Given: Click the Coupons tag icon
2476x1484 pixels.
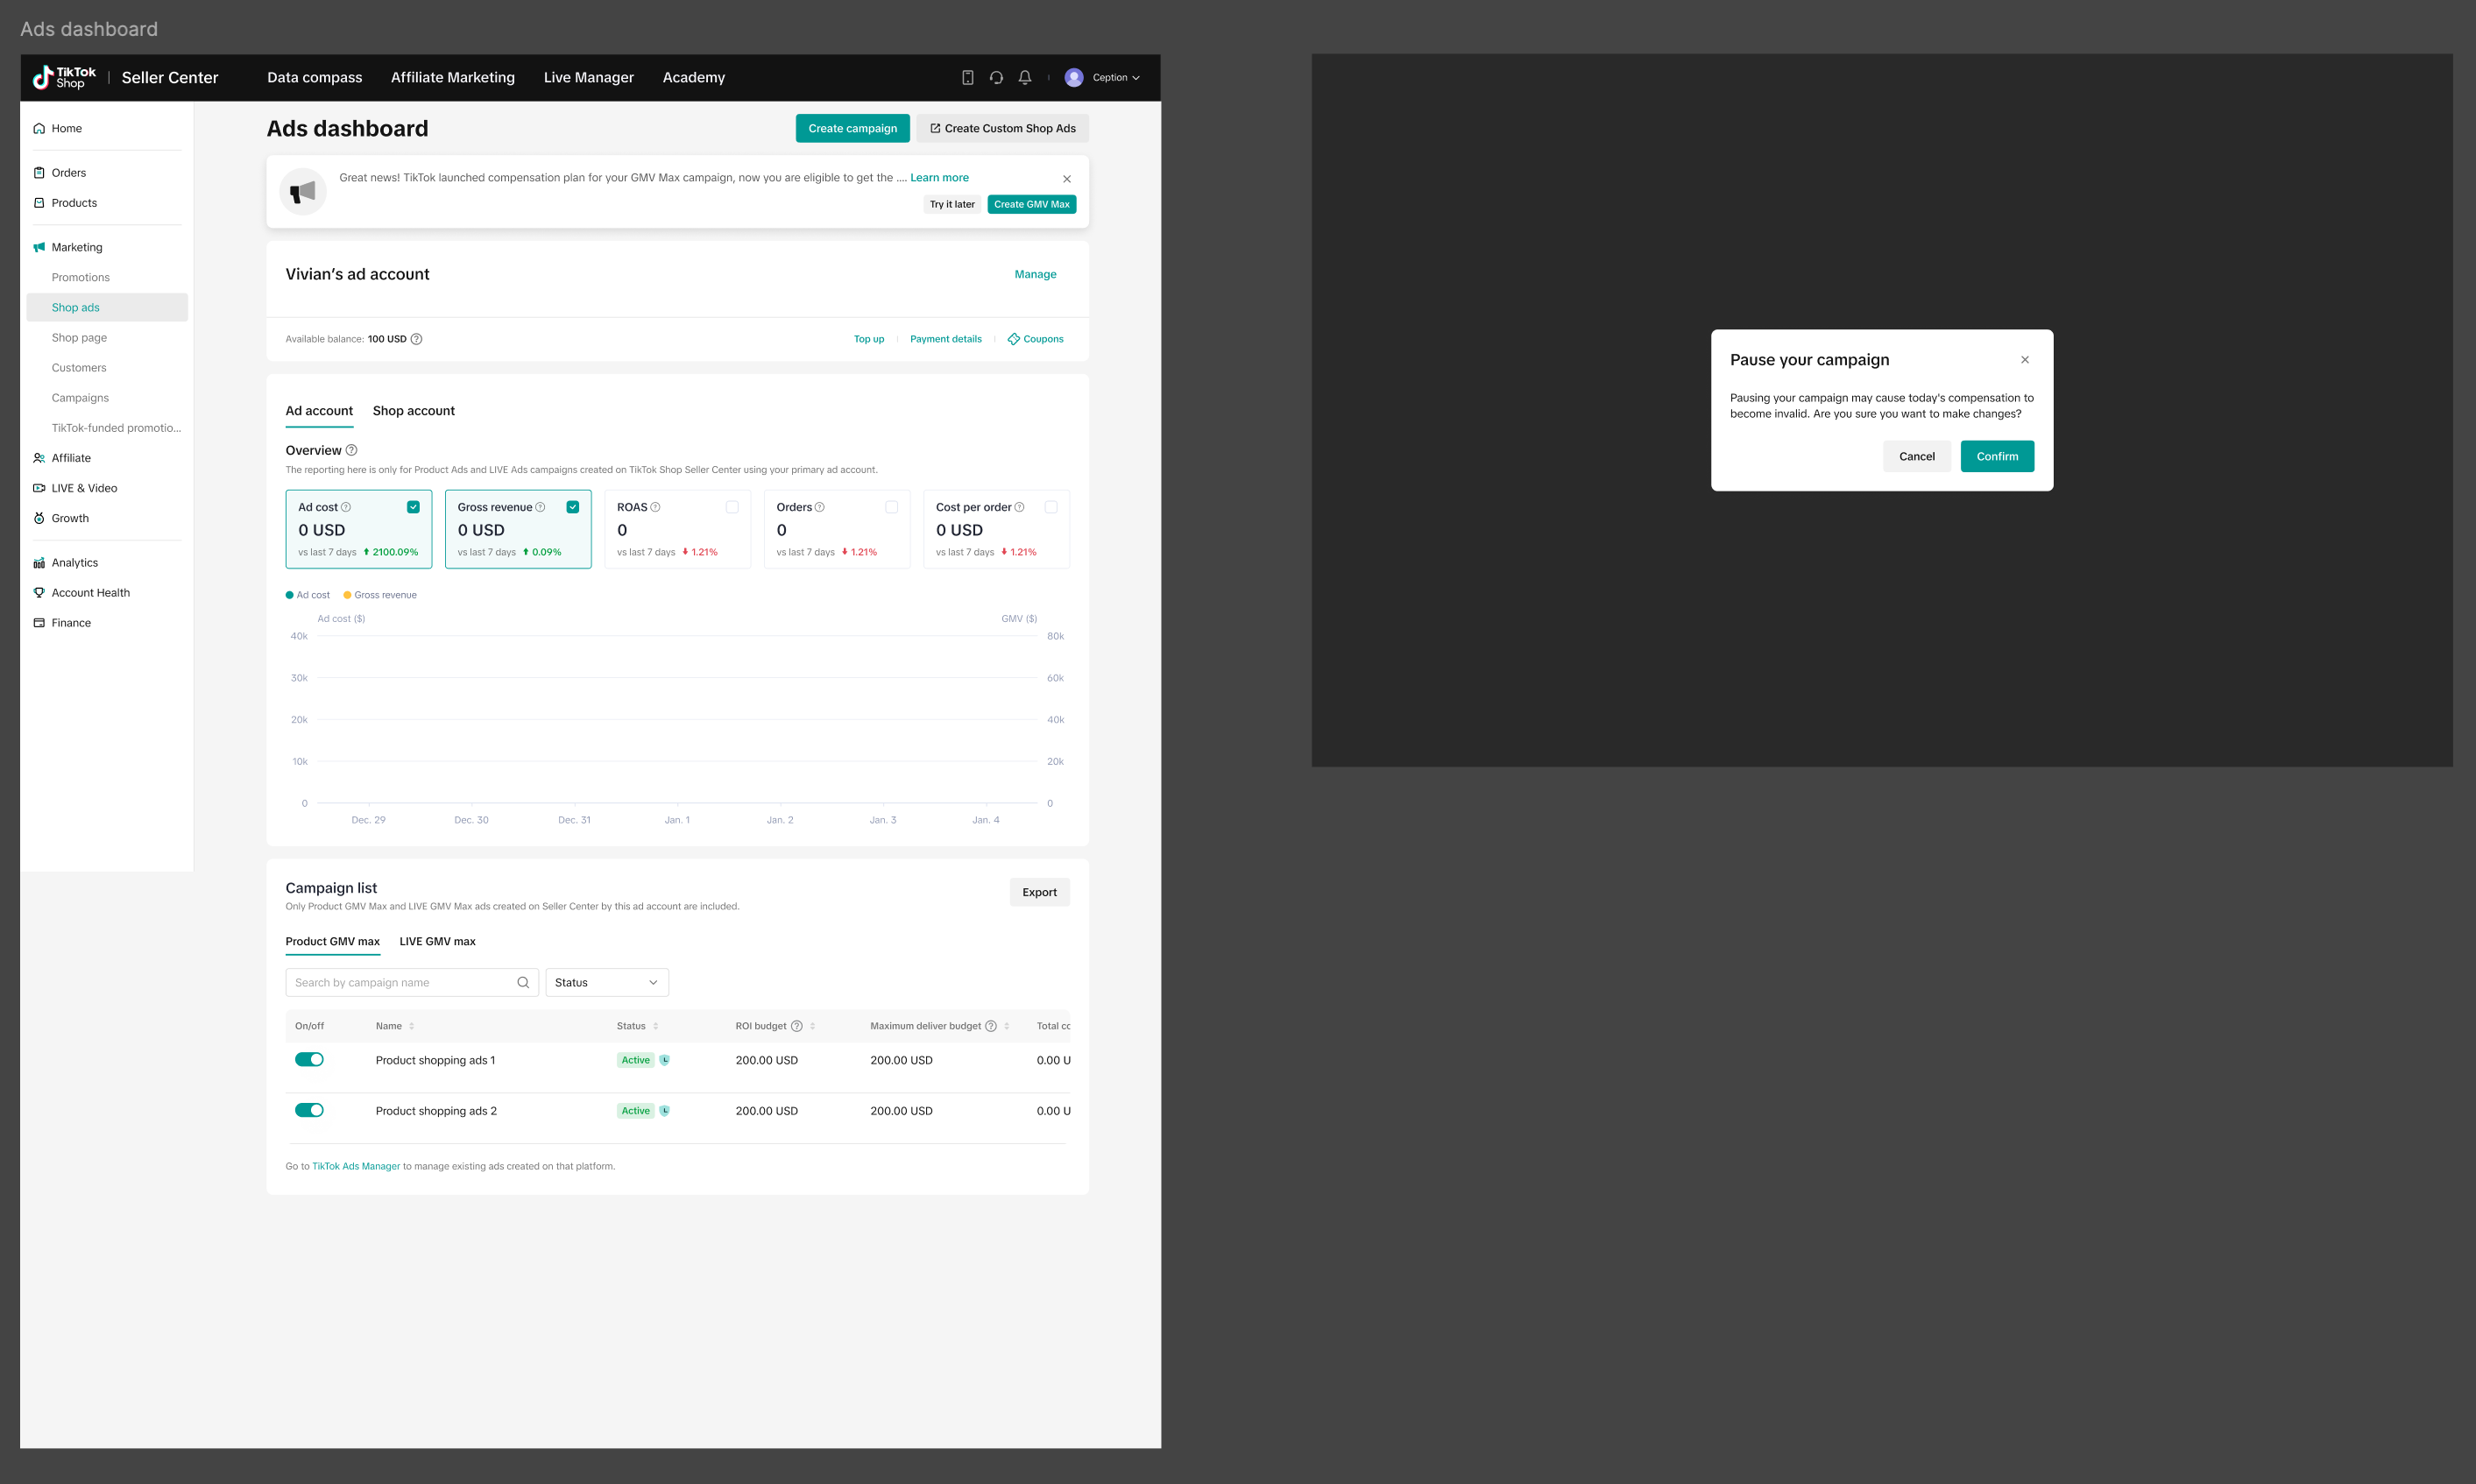Looking at the screenshot, I should click(x=1013, y=339).
